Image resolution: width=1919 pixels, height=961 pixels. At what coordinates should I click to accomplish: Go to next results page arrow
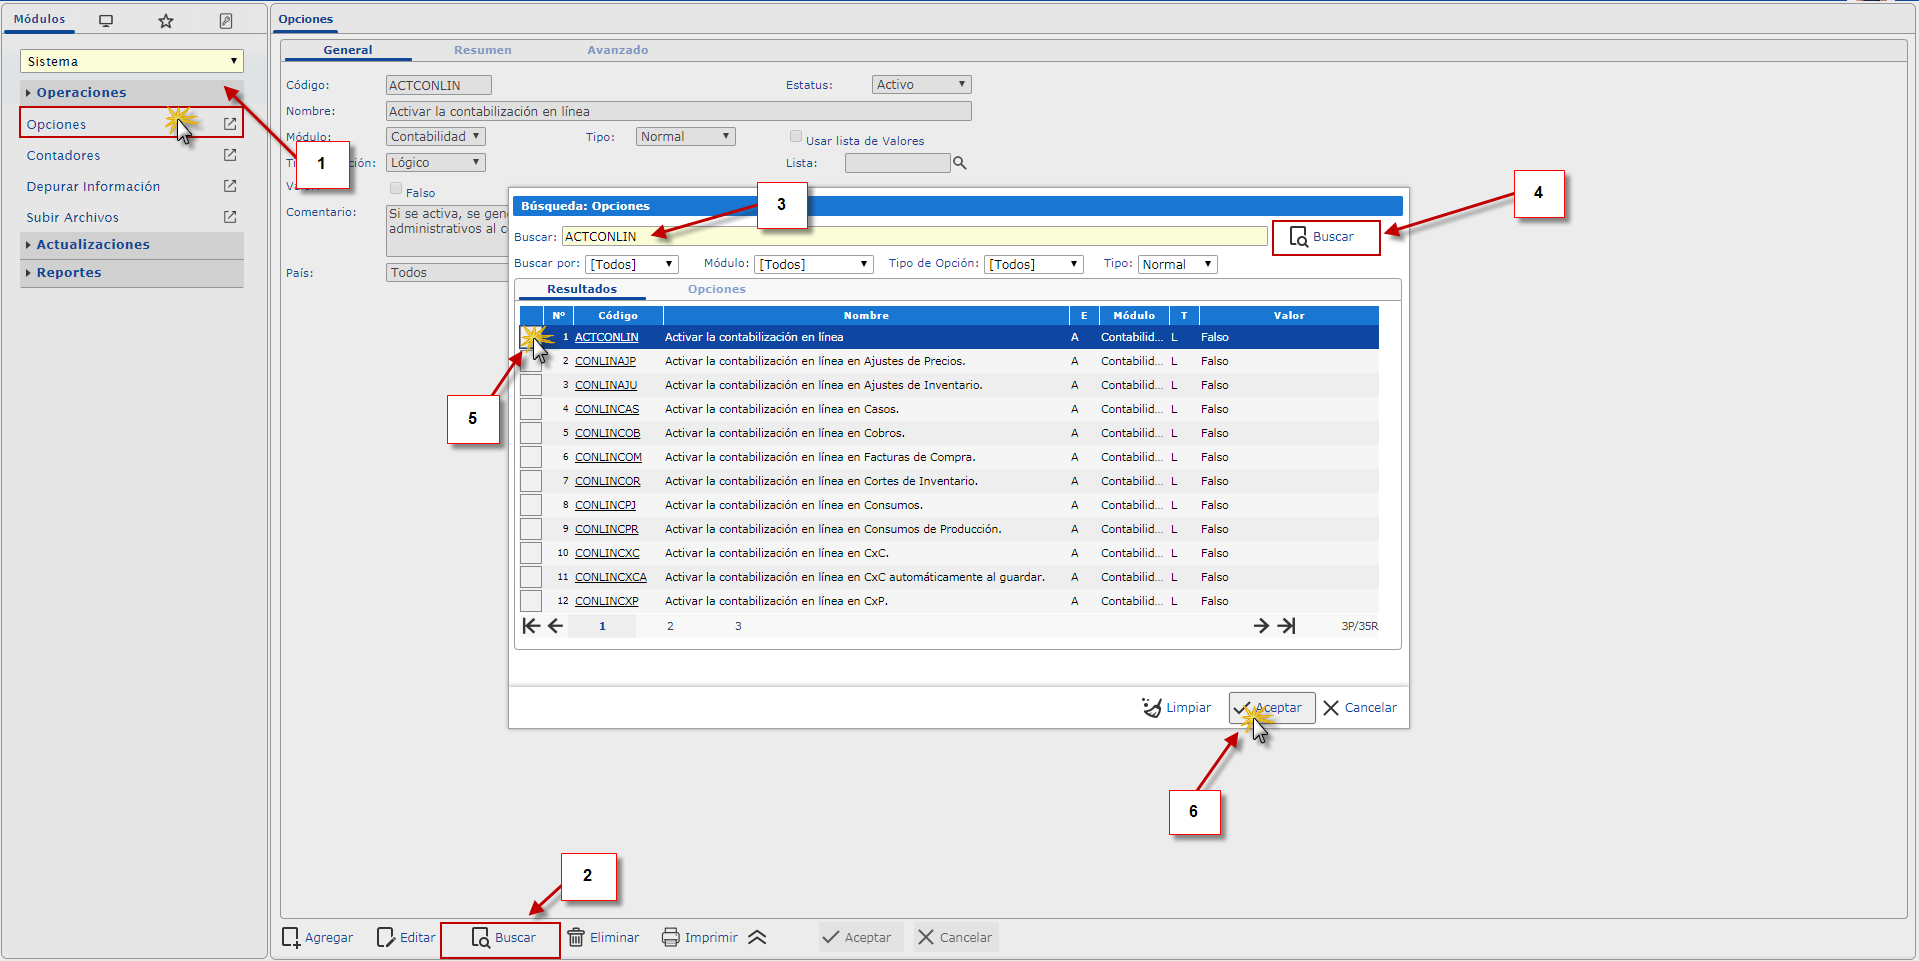tap(1261, 626)
